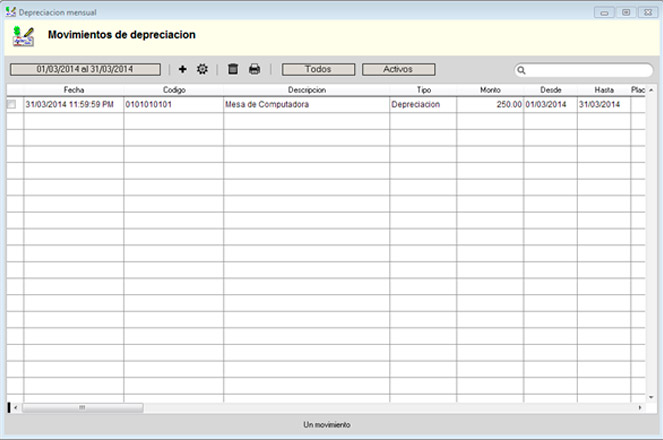This screenshot has width=663, height=440.
Task: Maximize the Depreciacion mensual window
Action: [x=625, y=12]
